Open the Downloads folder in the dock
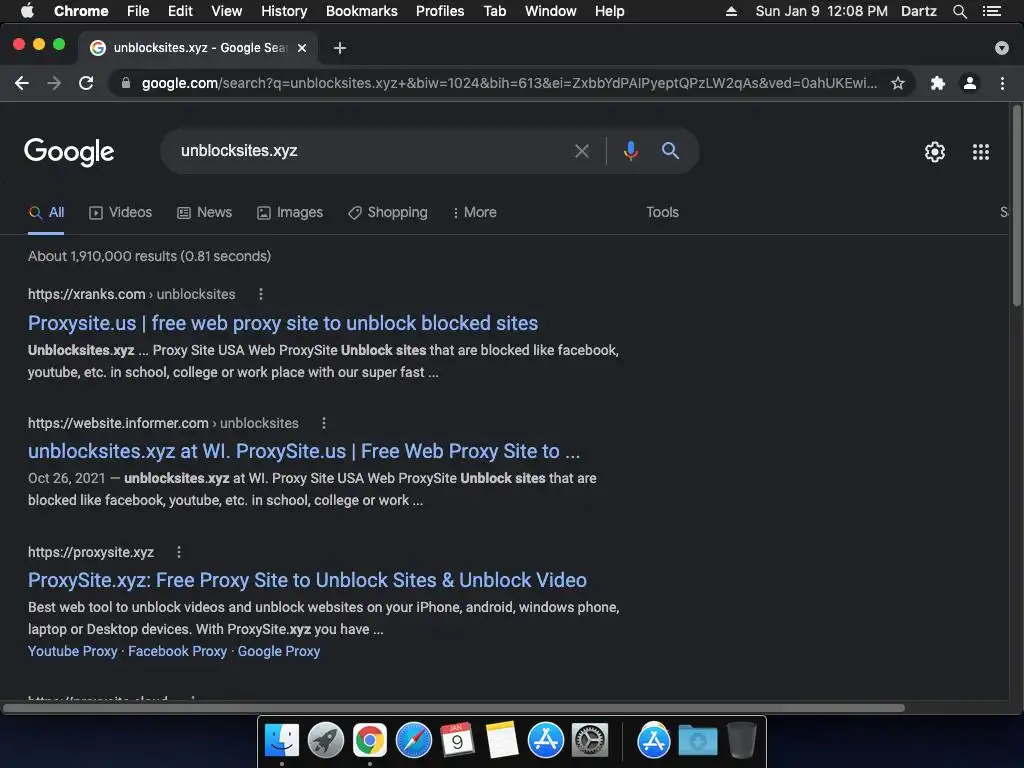 tap(697, 741)
